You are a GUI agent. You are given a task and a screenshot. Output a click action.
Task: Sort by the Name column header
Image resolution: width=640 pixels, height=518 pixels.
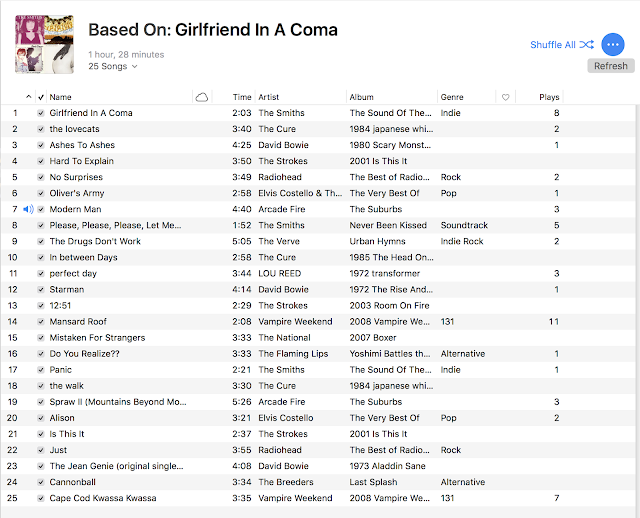[60, 97]
